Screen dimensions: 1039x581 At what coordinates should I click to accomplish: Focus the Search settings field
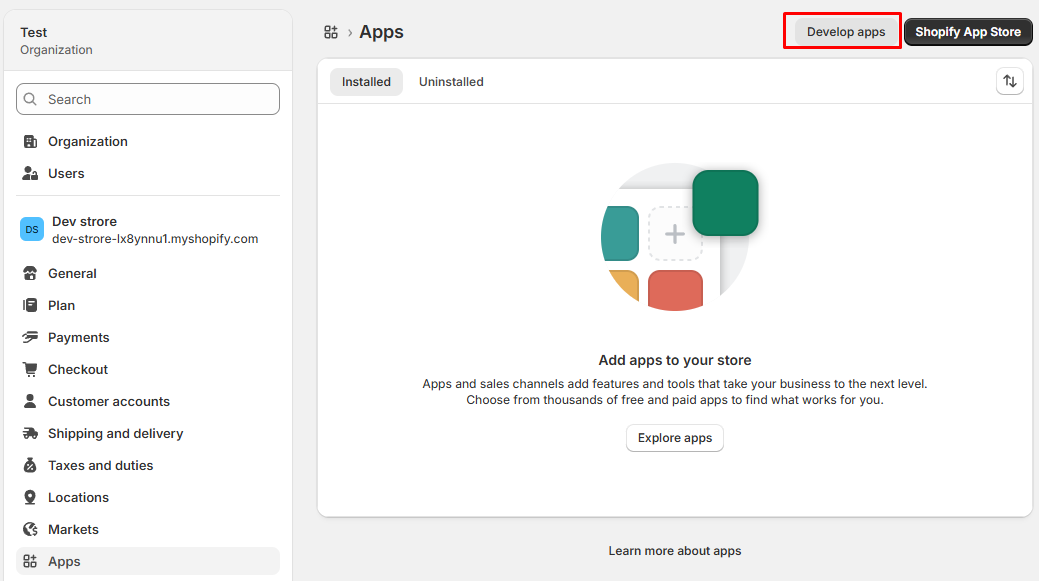point(148,99)
